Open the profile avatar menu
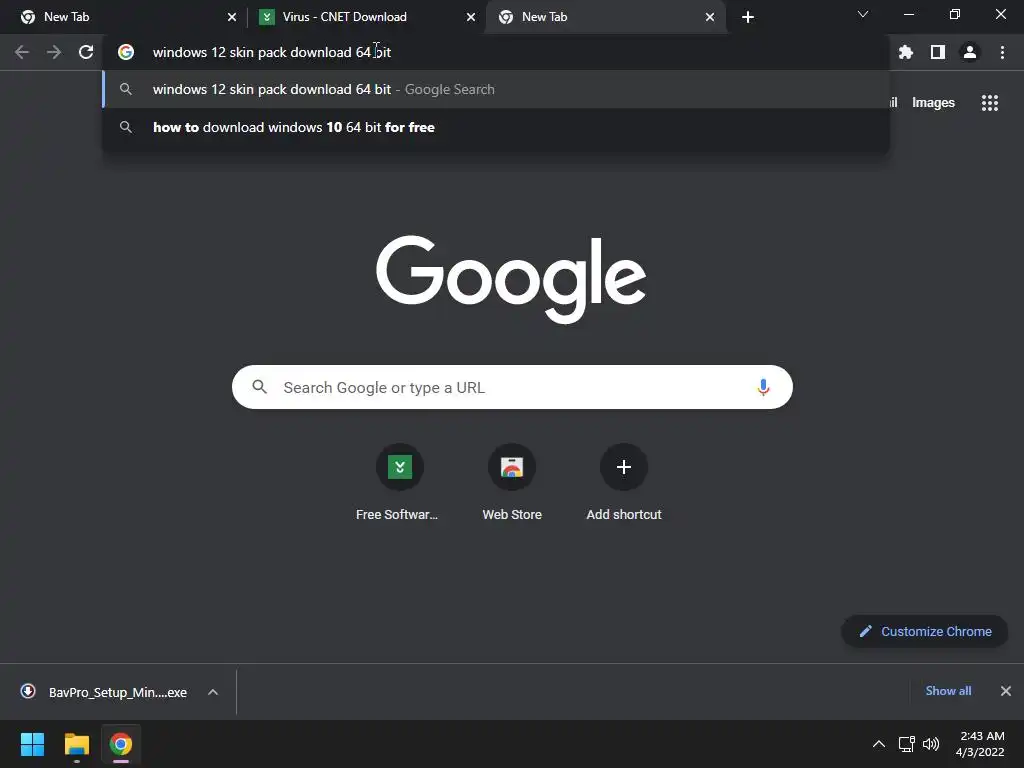 (x=970, y=52)
